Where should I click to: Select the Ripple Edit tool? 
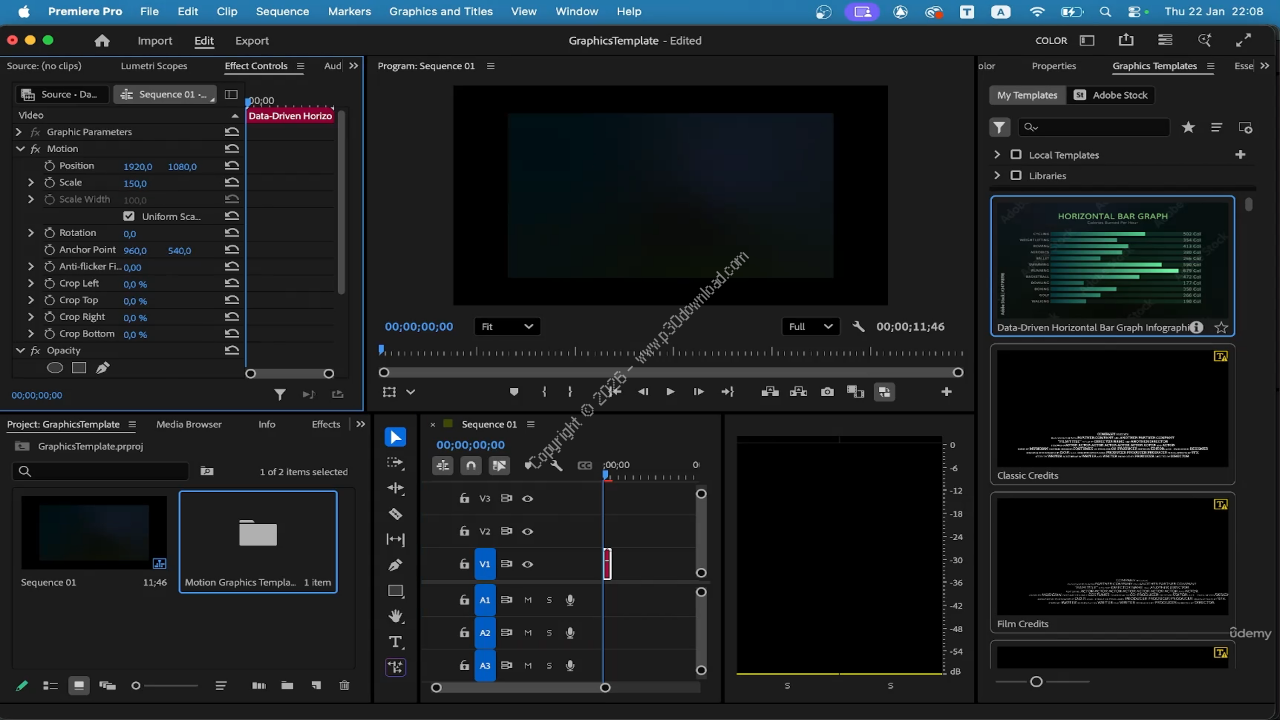[x=396, y=488]
